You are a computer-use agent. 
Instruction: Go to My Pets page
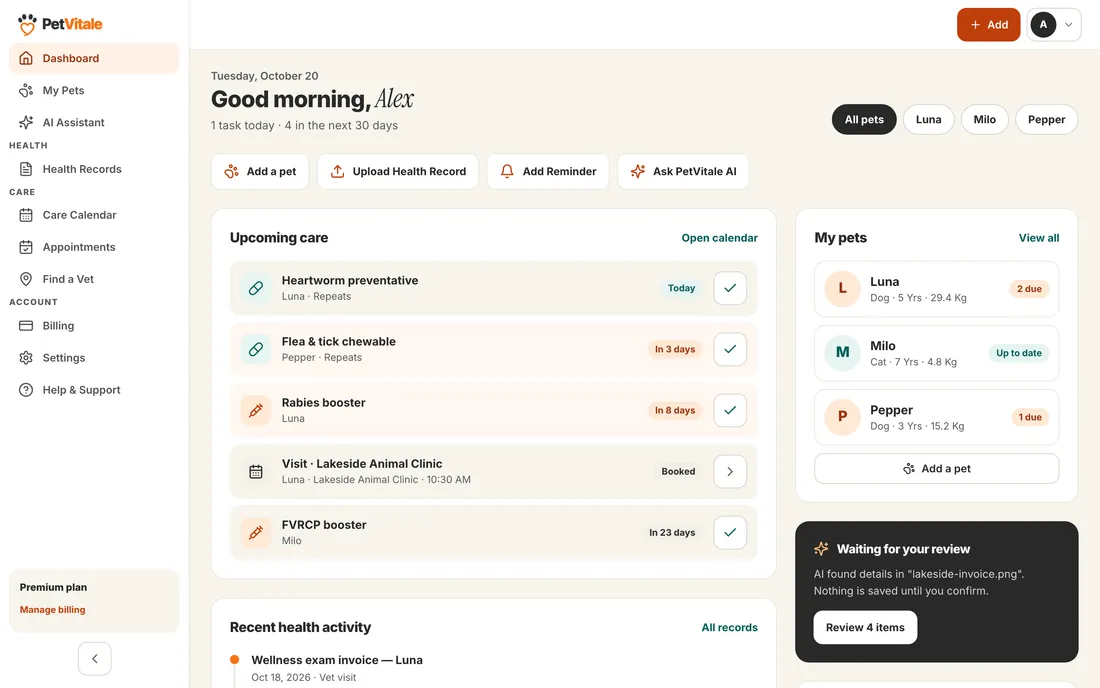pyautogui.click(x=94, y=90)
